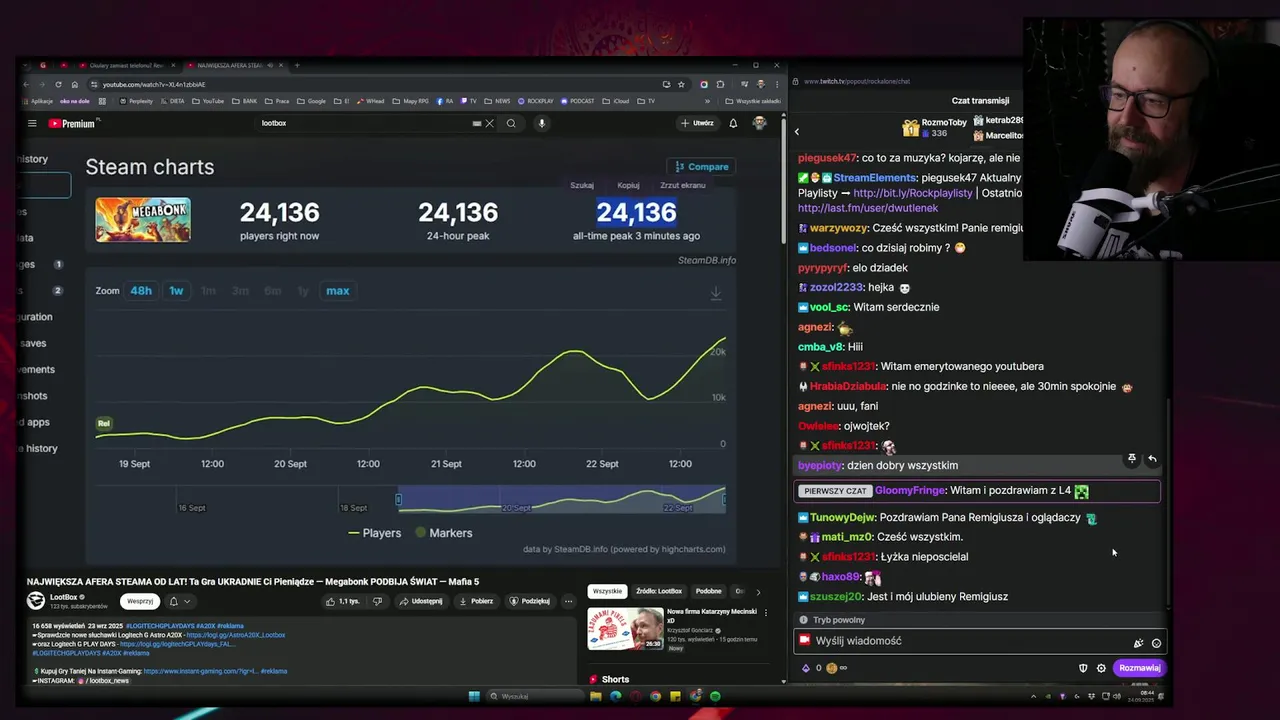1280x720 pixels.
Task: Click the Podziękuj button
Action: coord(530,601)
